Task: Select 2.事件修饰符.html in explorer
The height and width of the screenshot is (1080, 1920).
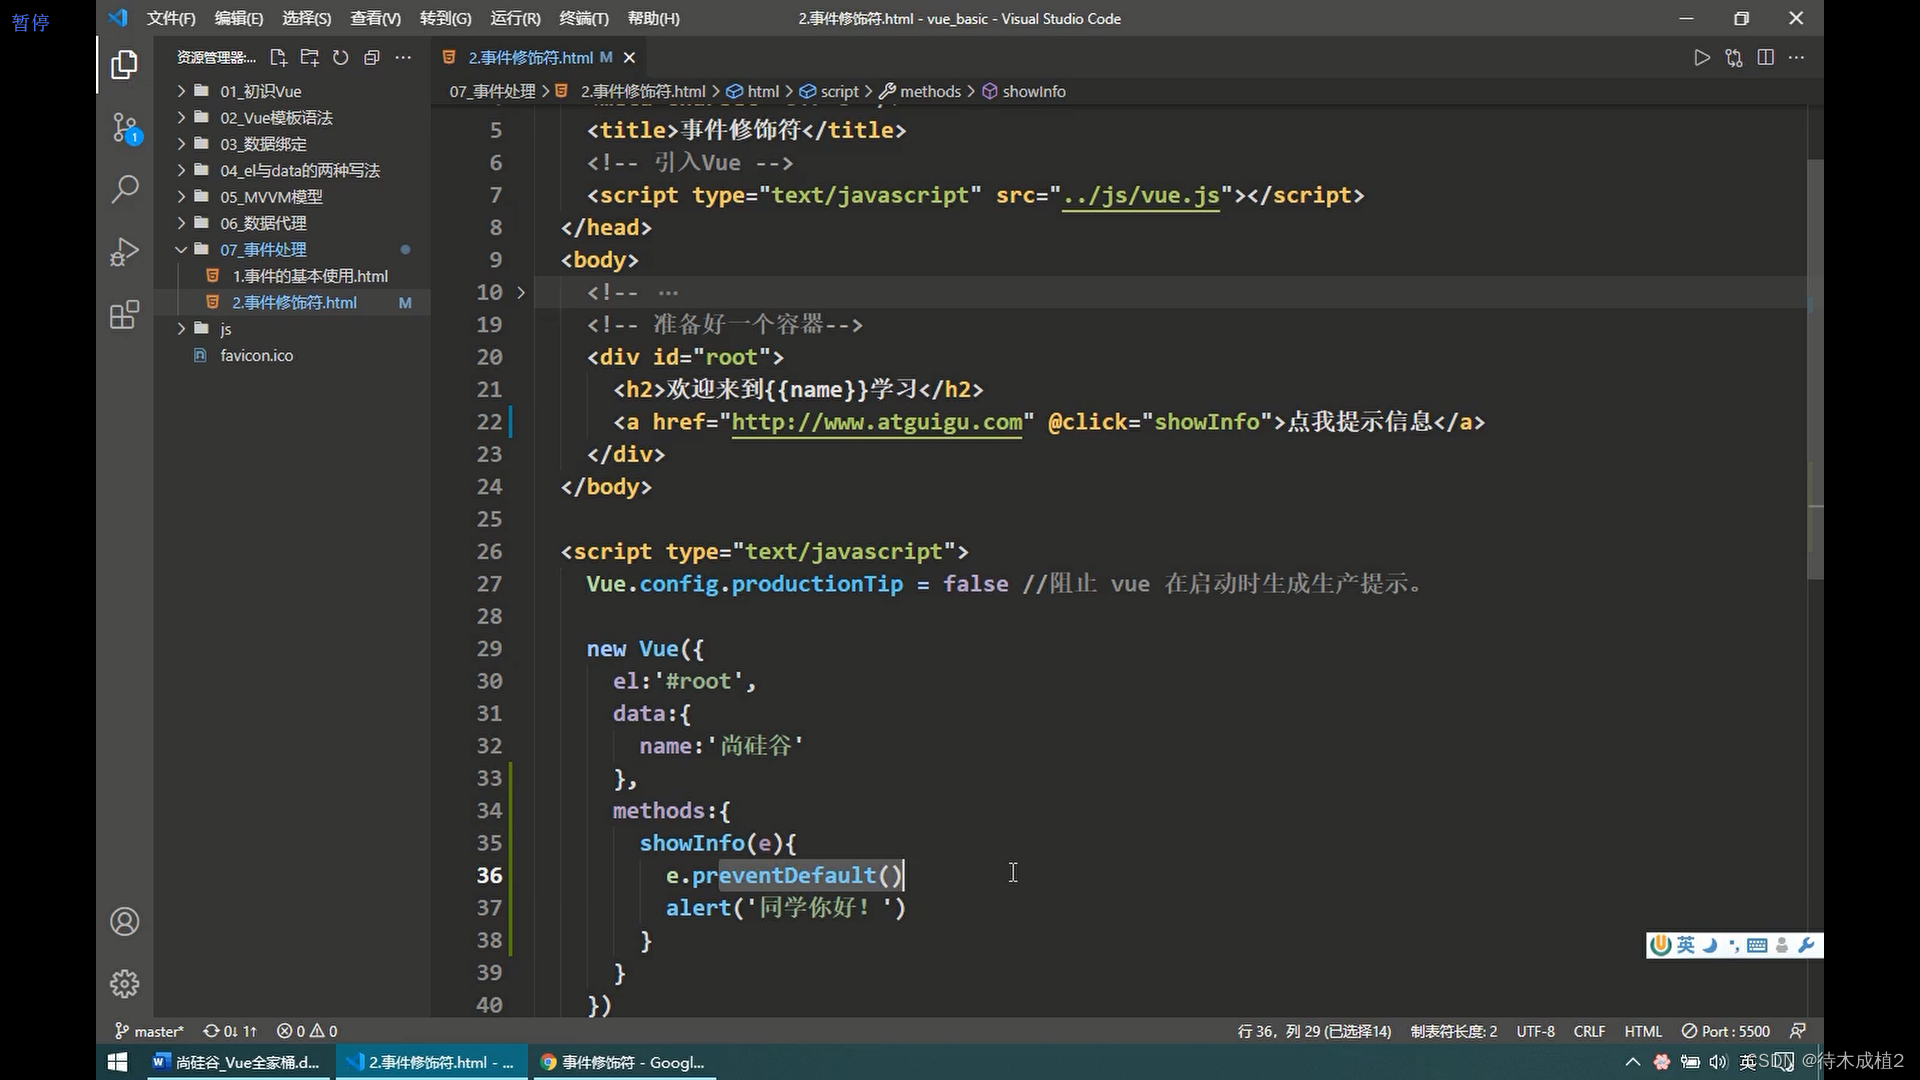Action: pyautogui.click(x=292, y=303)
